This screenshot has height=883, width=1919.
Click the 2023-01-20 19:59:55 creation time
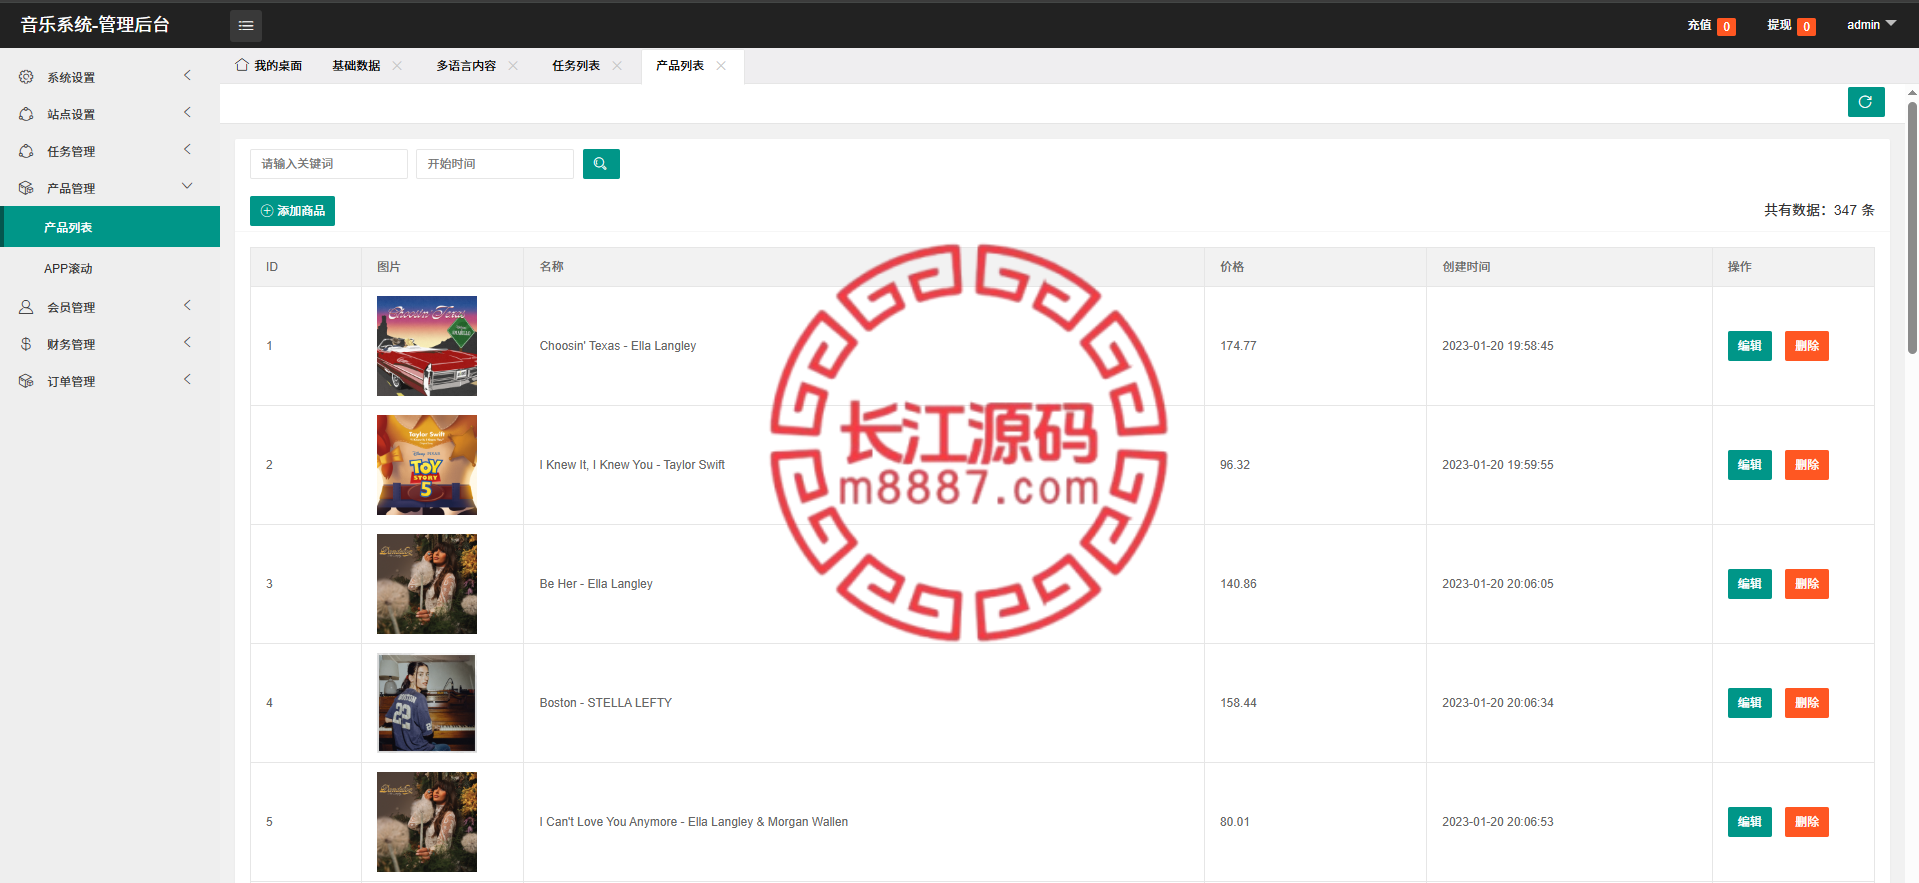coord(1498,465)
